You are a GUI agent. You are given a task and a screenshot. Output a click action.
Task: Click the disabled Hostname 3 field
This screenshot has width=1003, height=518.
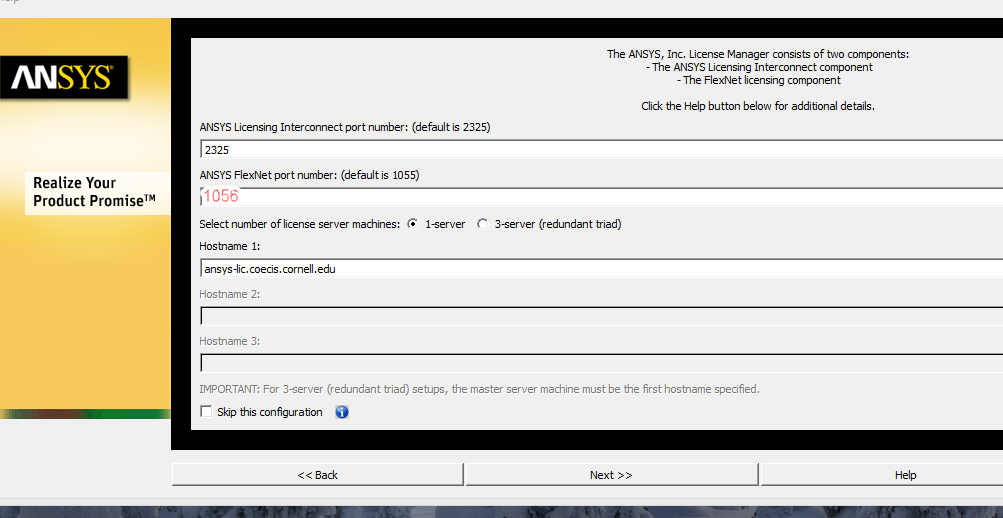click(x=601, y=363)
